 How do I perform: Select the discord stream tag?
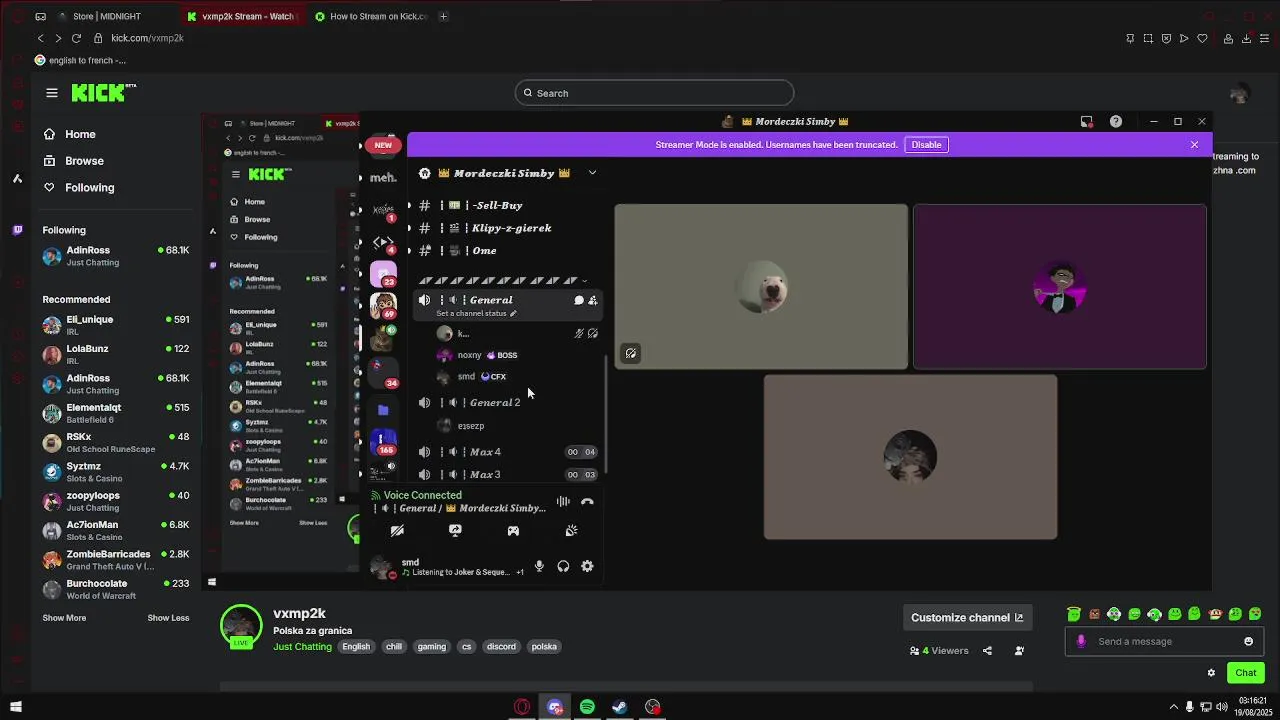pos(501,646)
